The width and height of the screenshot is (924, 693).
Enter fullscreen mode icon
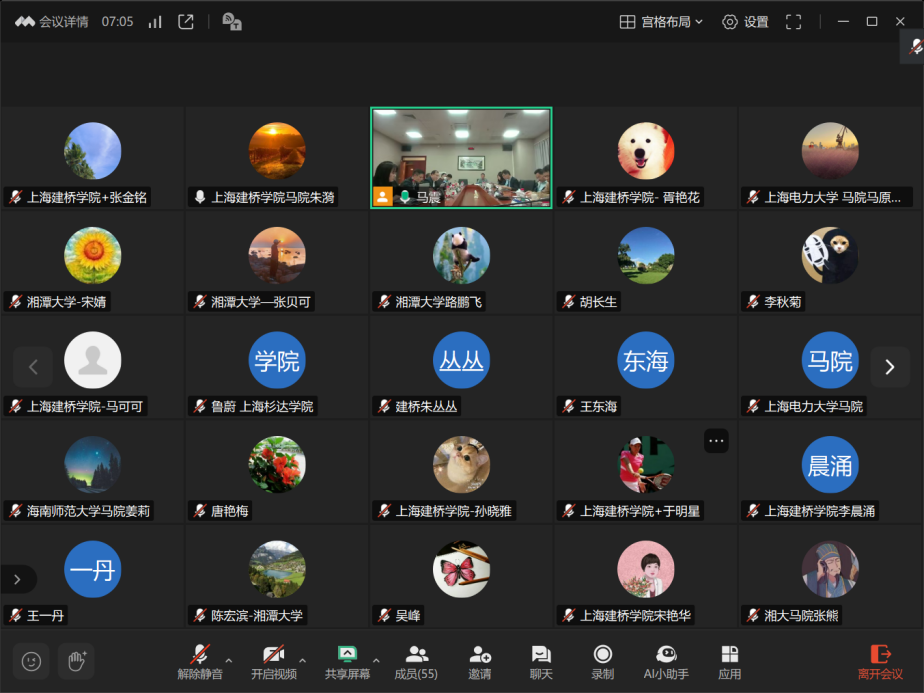coord(793,22)
